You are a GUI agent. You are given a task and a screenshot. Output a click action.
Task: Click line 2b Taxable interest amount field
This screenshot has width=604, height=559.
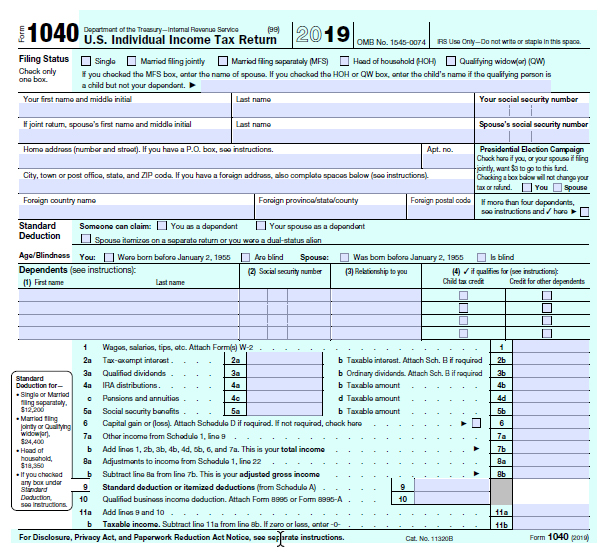pyautogui.click(x=551, y=360)
